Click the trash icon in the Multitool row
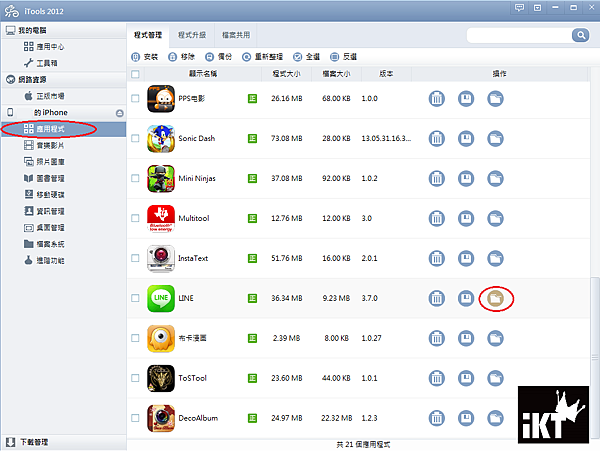The width and height of the screenshot is (600, 457). [436, 219]
